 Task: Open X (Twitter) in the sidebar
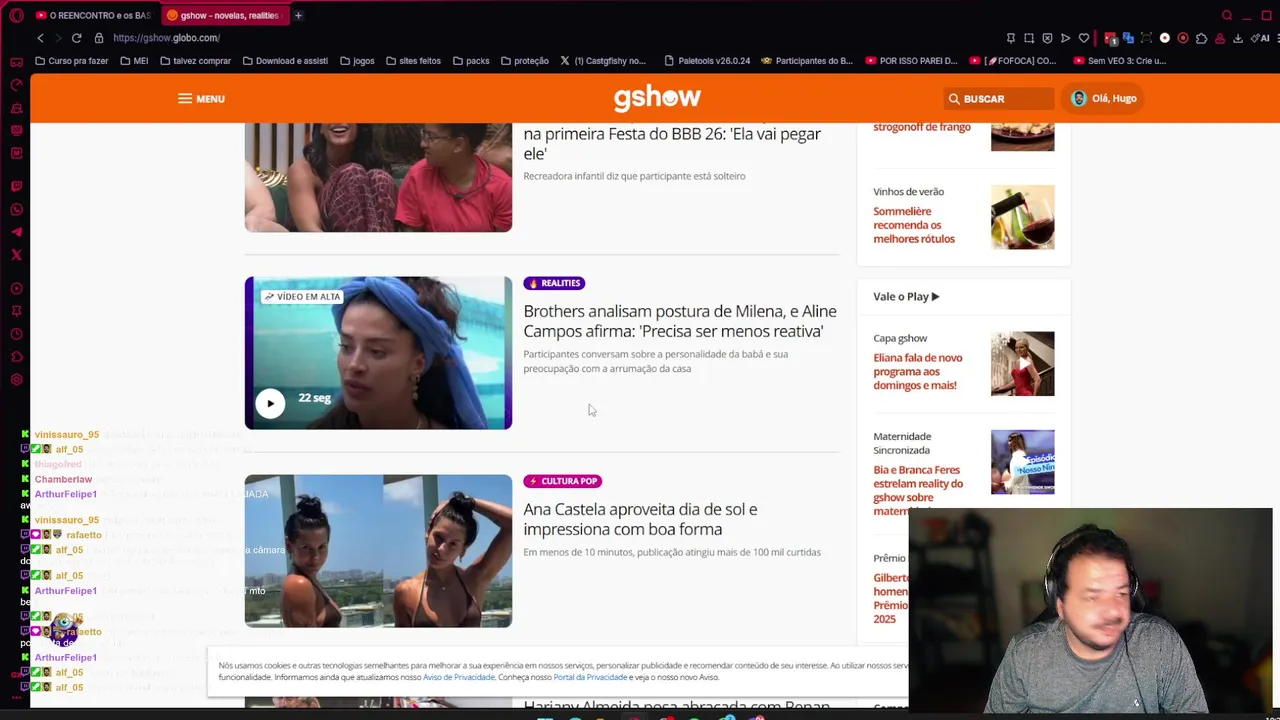pyautogui.click(x=16, y=255)
